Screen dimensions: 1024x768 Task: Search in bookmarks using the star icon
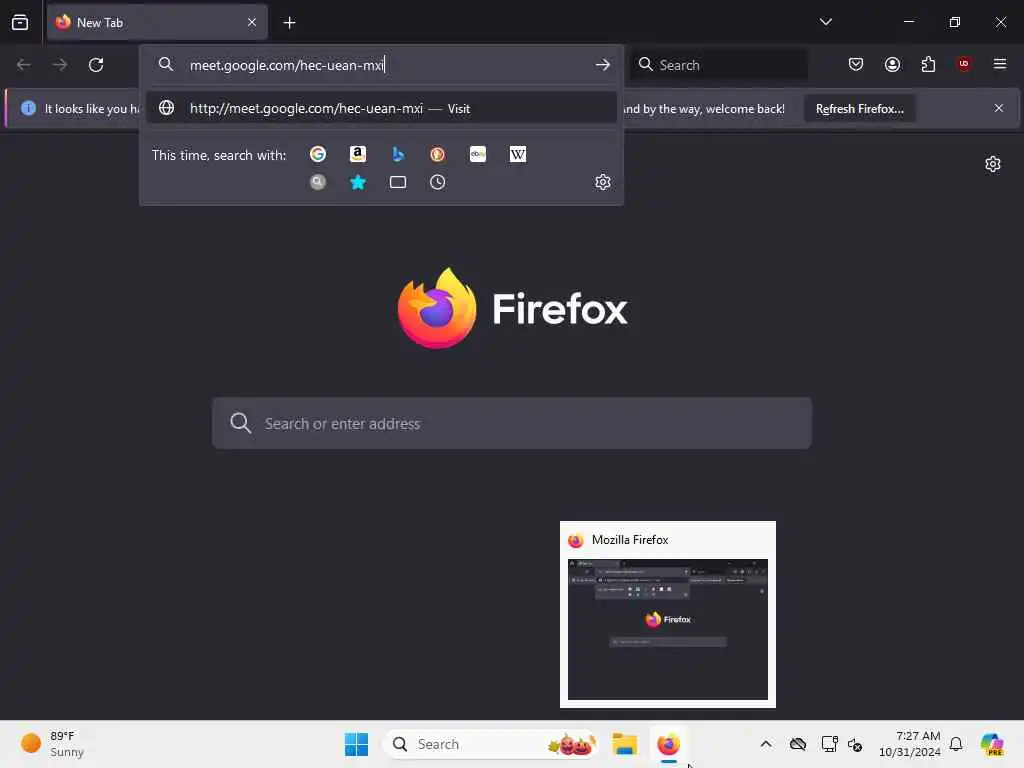(x=358, y=182)
